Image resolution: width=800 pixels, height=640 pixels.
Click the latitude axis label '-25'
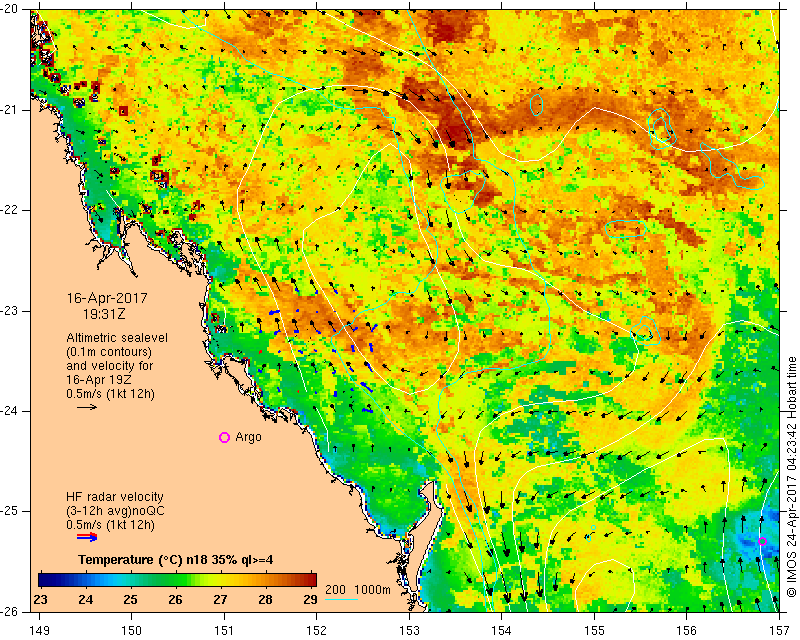[x=10, y=511]
